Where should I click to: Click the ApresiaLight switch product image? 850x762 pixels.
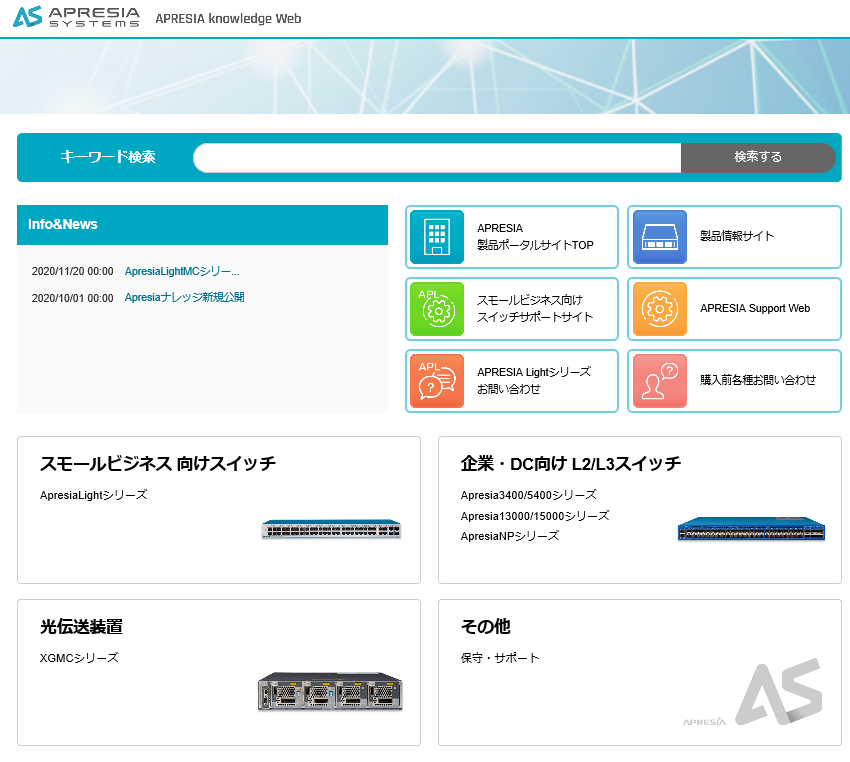pyautogui.click(x=331, y=529)
